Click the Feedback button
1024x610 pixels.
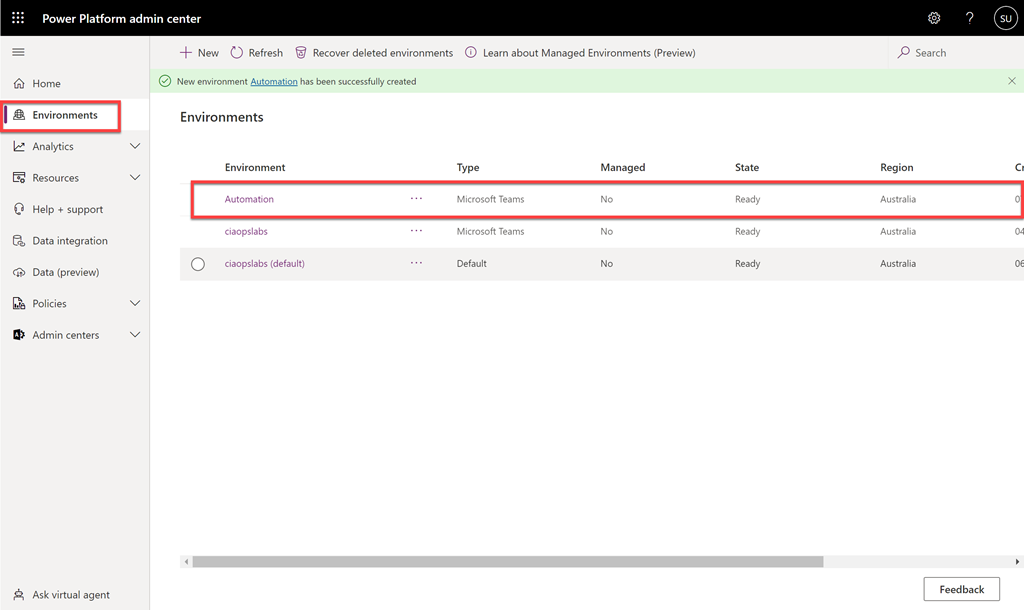point(961,589)
